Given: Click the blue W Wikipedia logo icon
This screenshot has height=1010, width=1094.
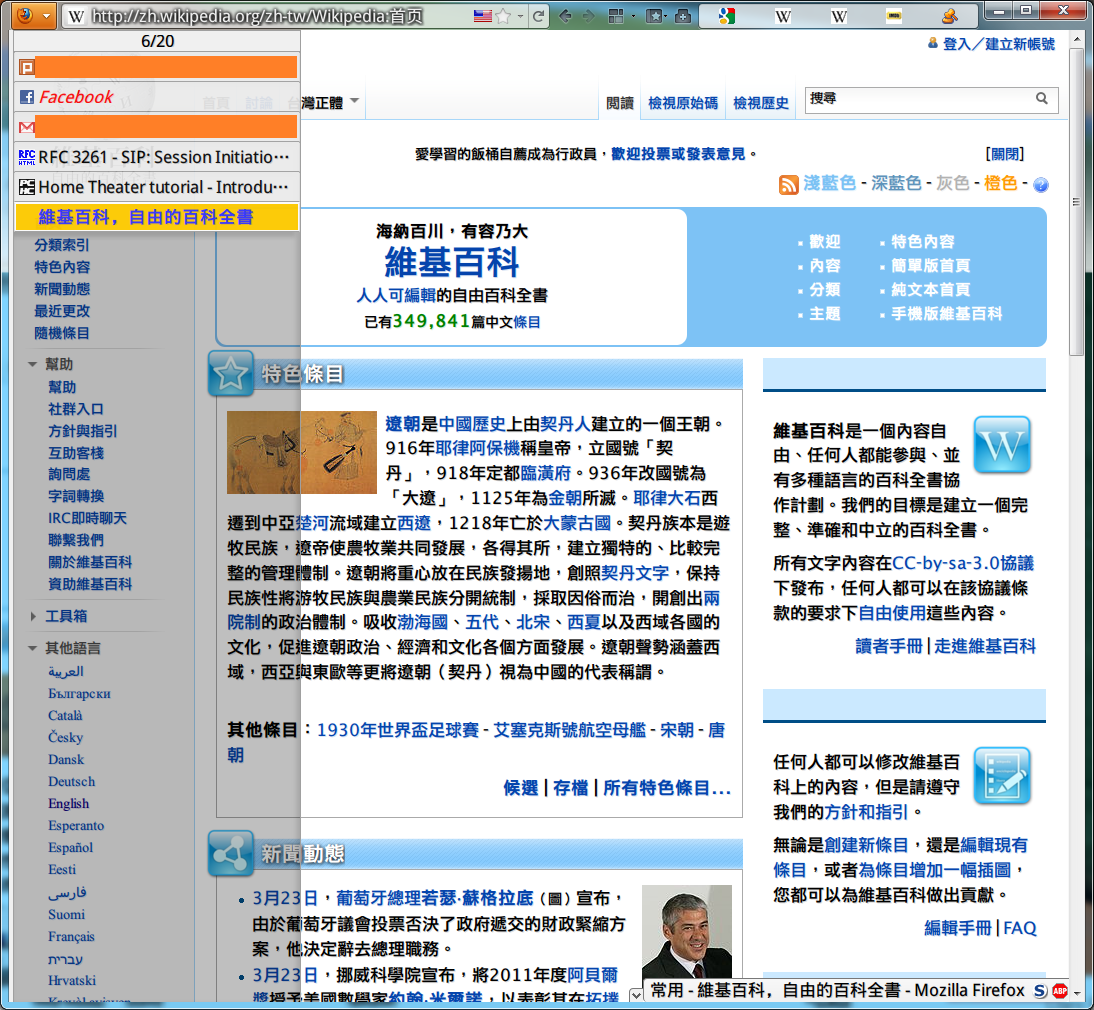Looking at the screenshot, I should coord(1002,445).
